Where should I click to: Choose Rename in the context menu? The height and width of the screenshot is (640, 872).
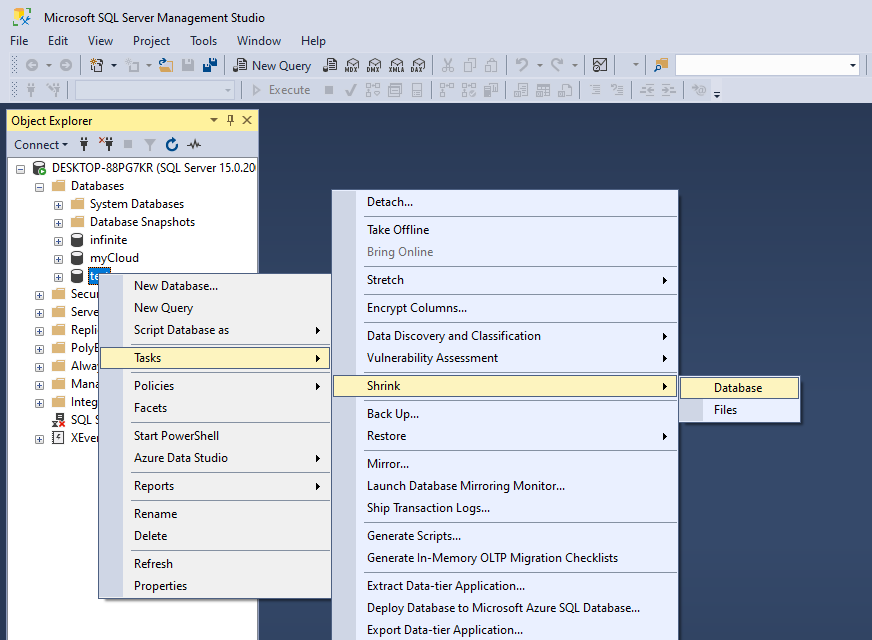(215, 514)
